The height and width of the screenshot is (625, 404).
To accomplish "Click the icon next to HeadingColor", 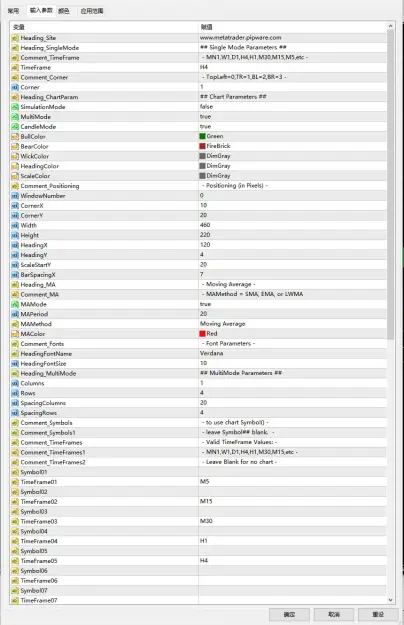I will click(15, 166).
